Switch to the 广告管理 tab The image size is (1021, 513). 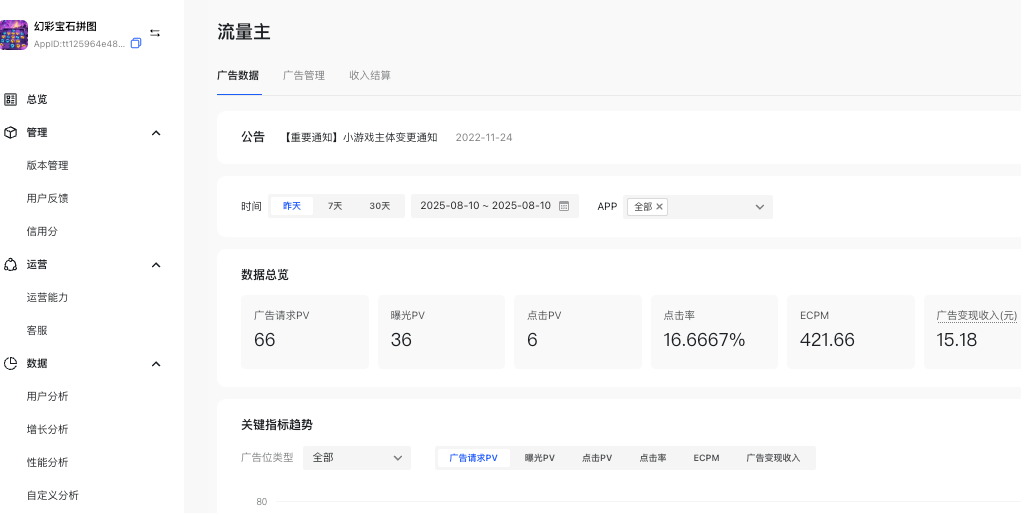coord(303,75)
